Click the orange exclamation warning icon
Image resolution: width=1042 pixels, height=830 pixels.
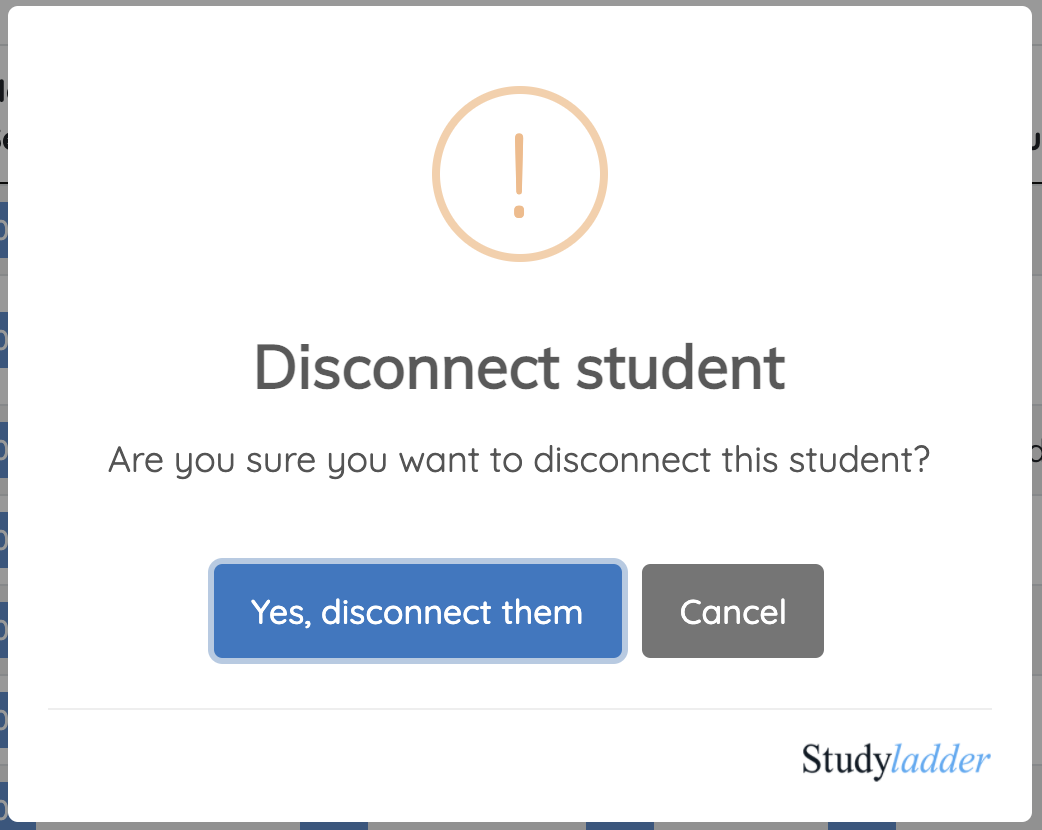[519, 174]
